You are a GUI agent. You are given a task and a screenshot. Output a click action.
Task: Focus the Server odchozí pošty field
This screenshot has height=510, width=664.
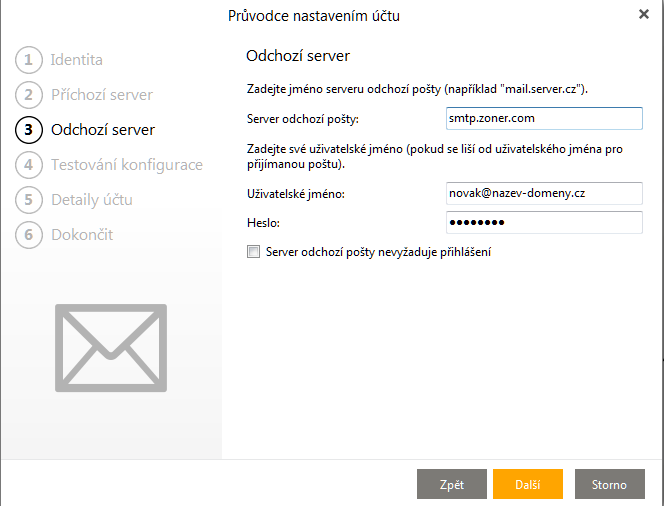544,119
